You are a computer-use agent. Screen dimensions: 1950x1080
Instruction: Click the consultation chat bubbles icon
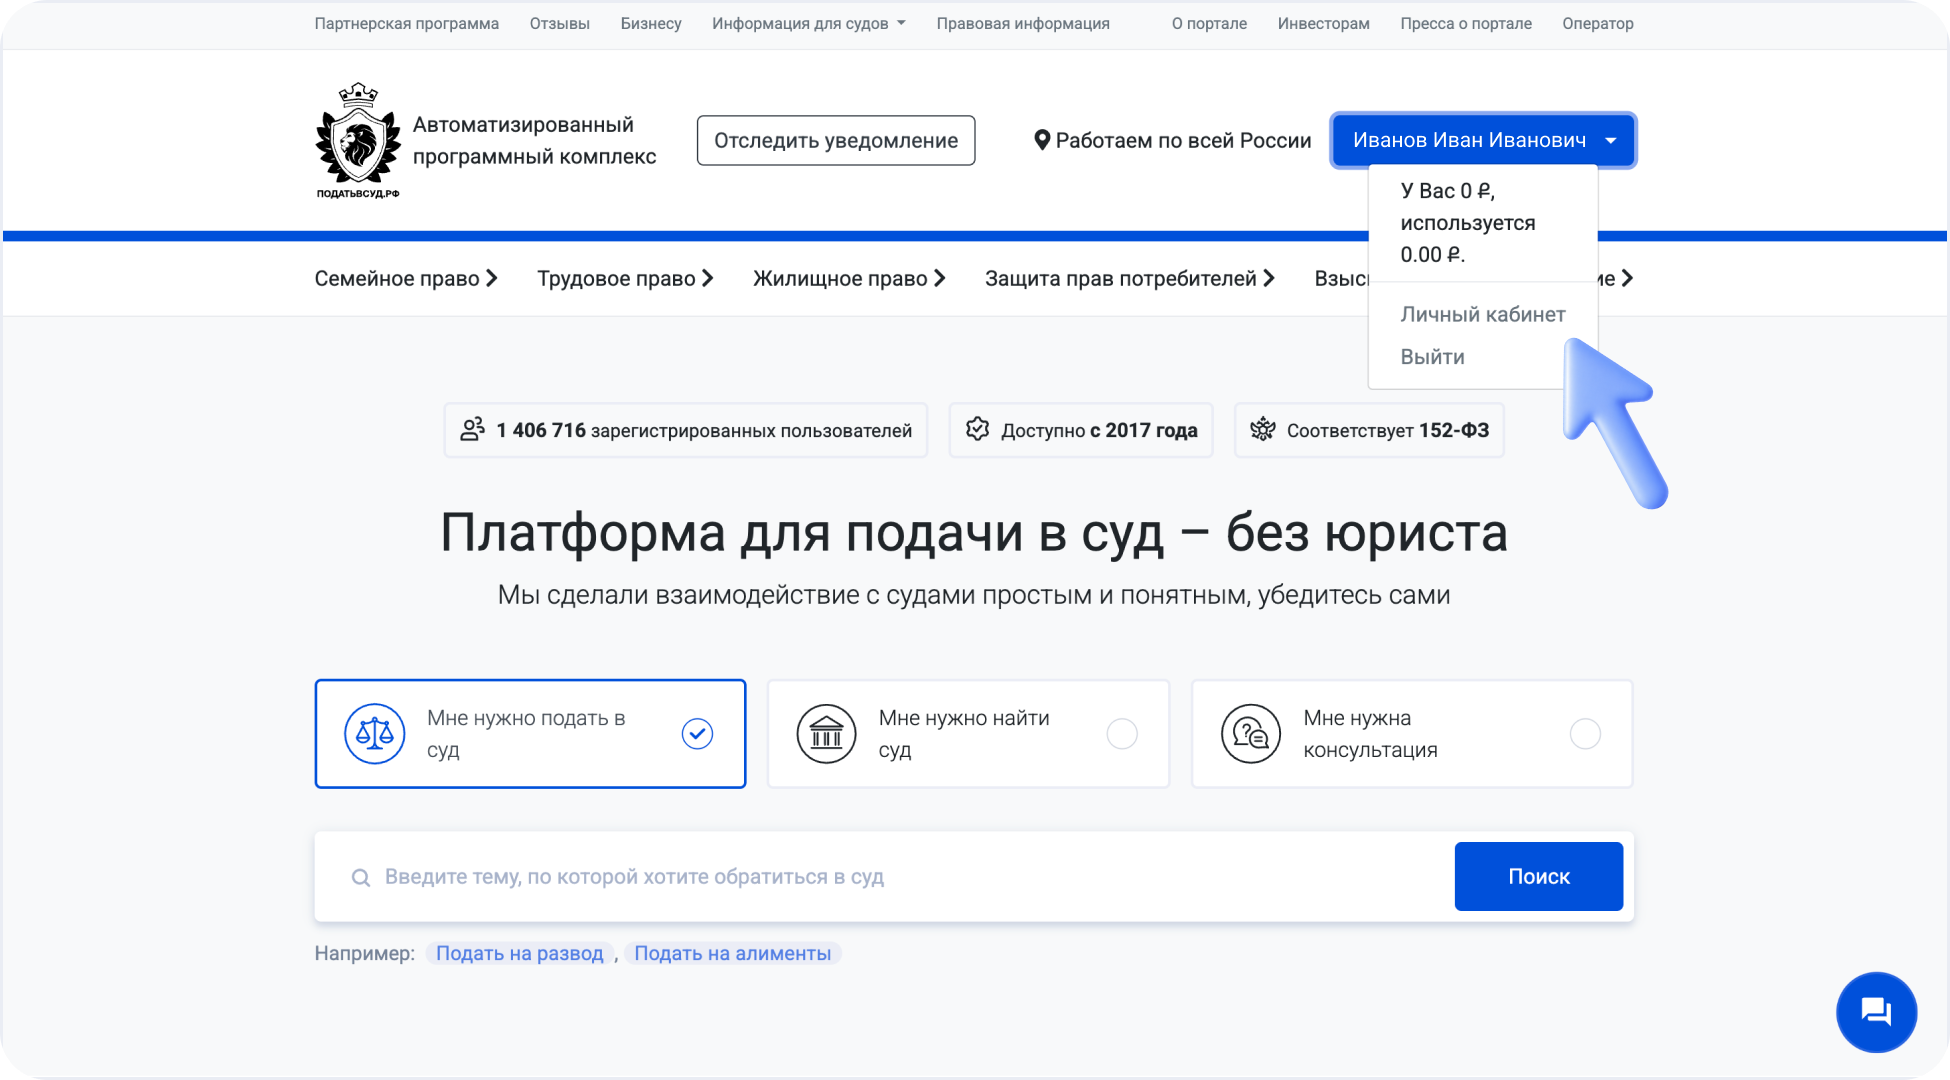1251,734
